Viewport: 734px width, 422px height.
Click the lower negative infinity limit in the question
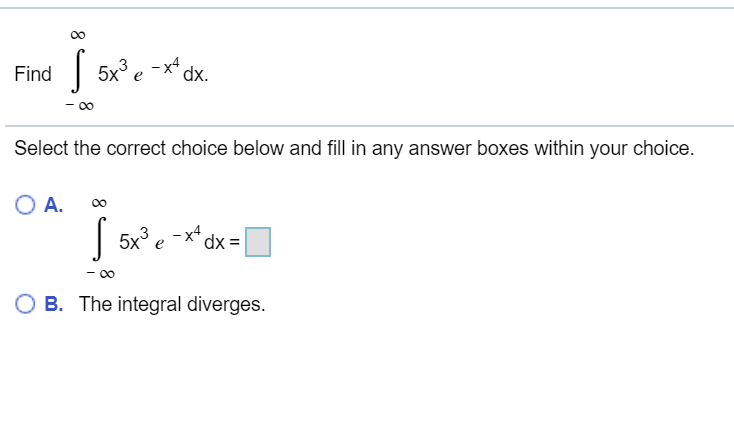tap(80, 106)
